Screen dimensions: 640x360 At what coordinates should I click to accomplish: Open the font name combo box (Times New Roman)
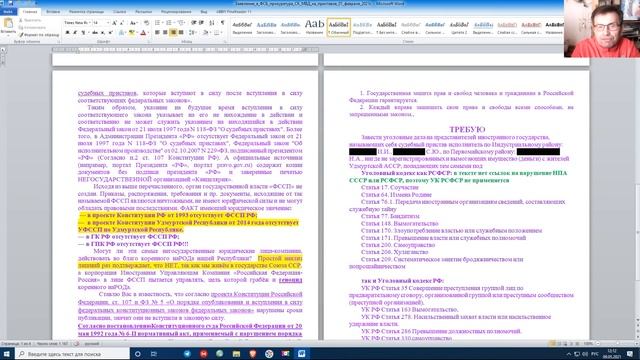[x=78, y=23]
